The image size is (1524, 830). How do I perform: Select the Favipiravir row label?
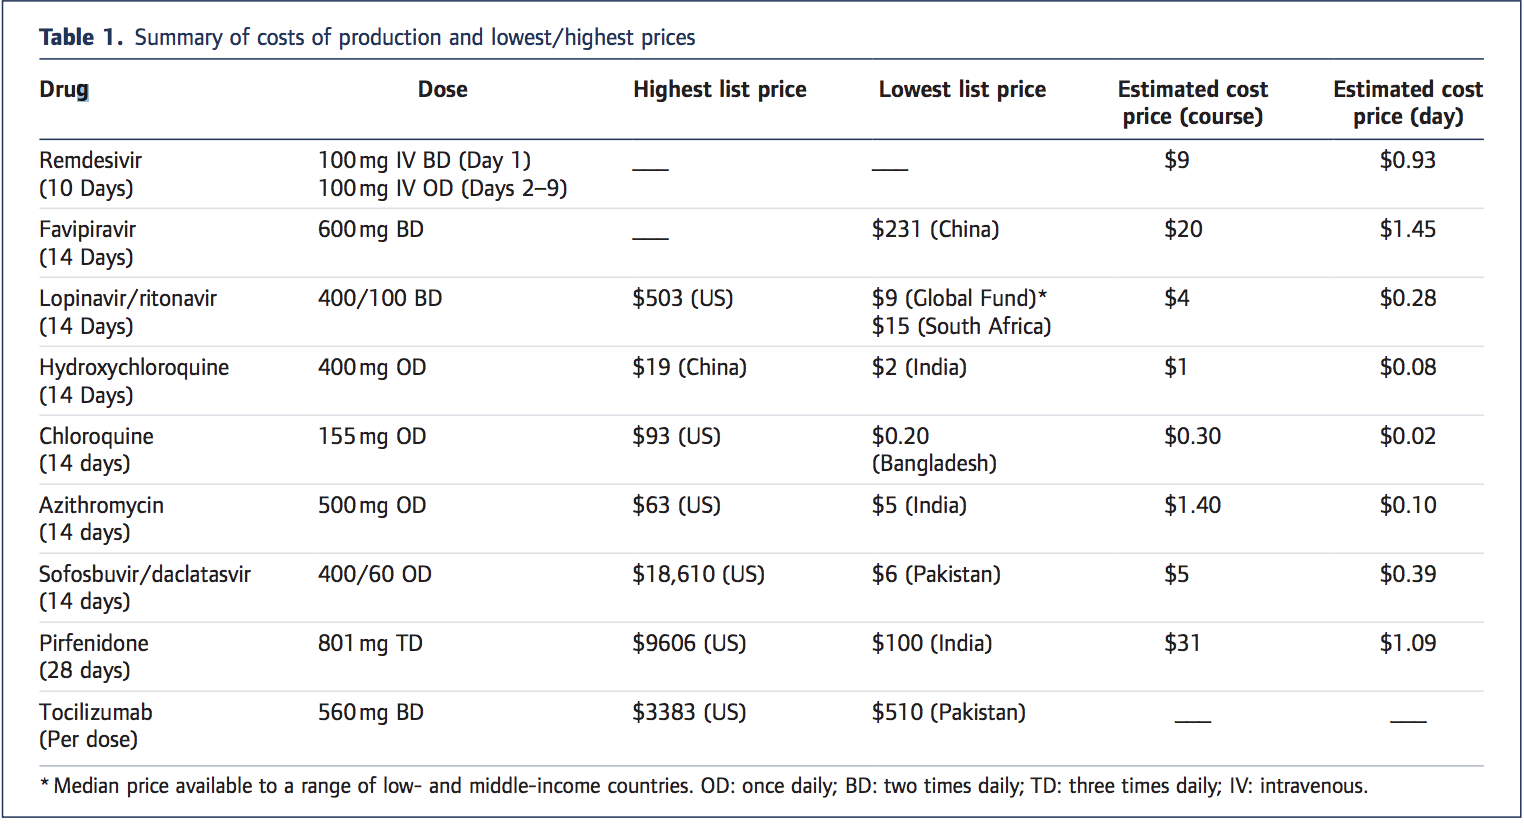87,230
